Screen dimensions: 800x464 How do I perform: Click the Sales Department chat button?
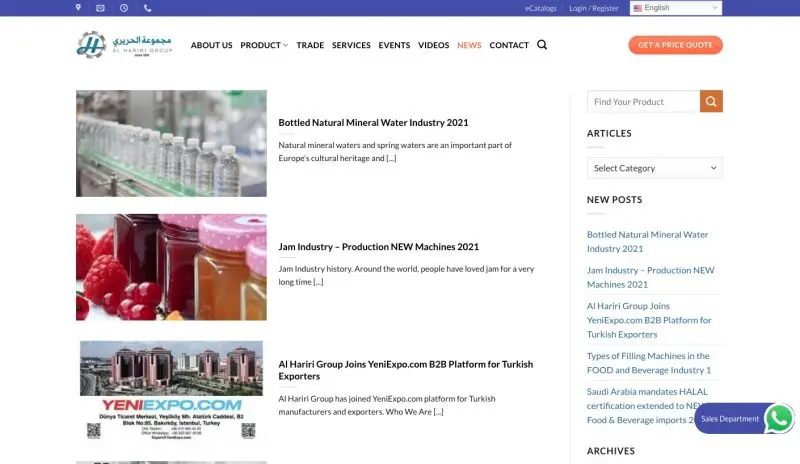(x=730, y=419)
